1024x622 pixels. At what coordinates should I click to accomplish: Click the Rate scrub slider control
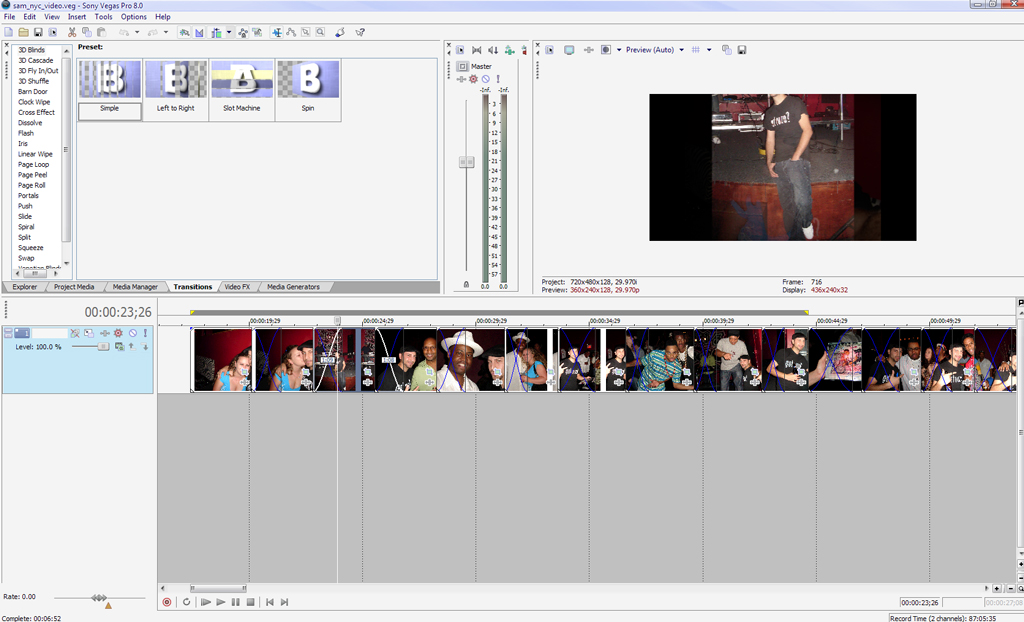pyautogui.click(x=99, y=598)
